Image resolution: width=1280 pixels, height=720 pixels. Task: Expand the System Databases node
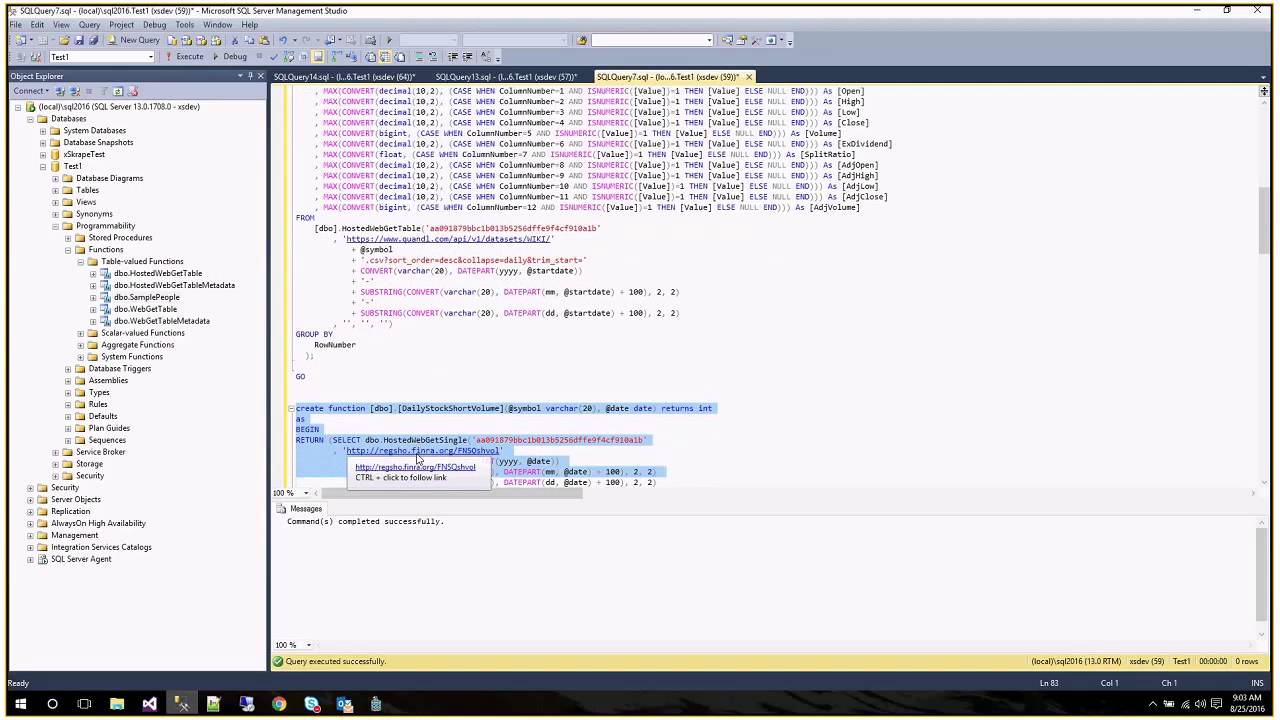[x=42, y=131]
